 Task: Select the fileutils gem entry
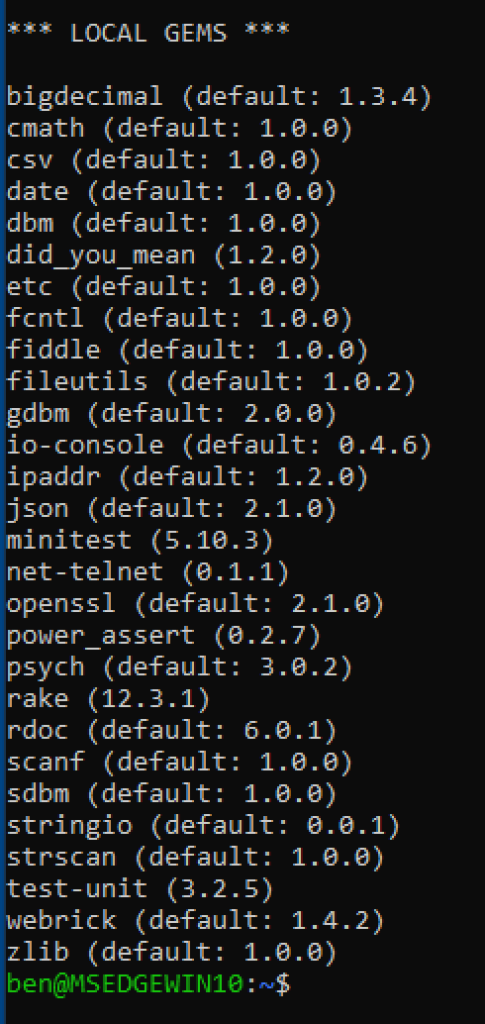[211, 383]
